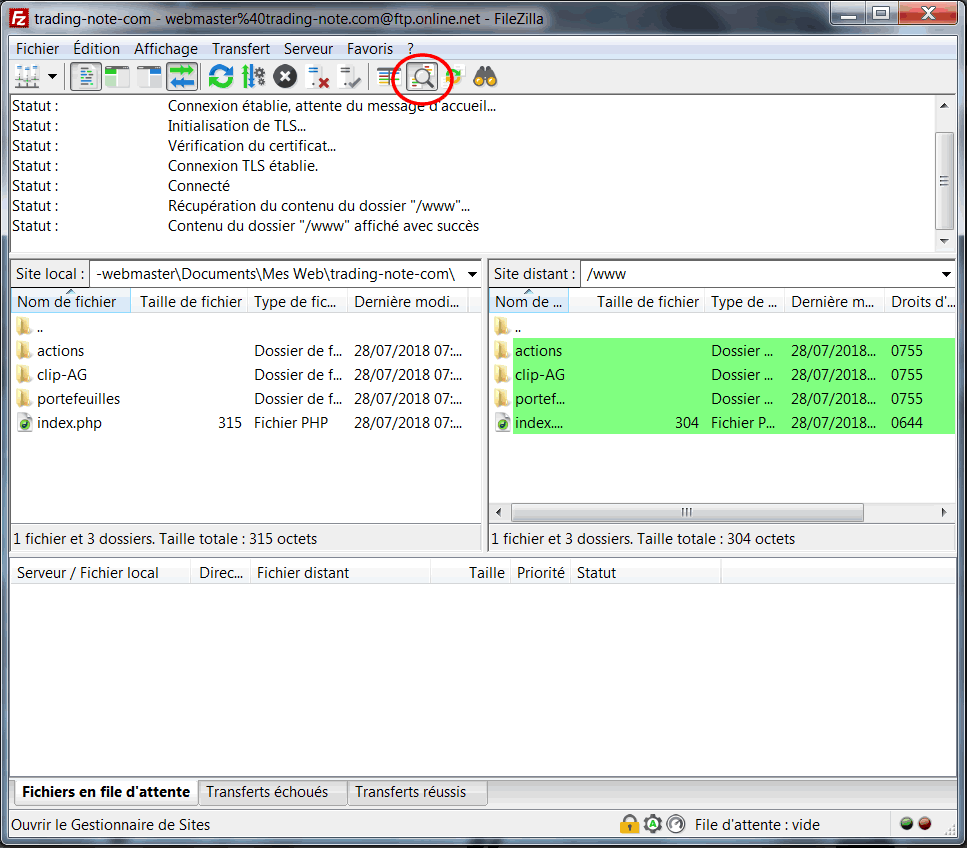This screenshot has width=967, height=848.
Task: Open the Site Manager icon
Action: pos(27,77)
